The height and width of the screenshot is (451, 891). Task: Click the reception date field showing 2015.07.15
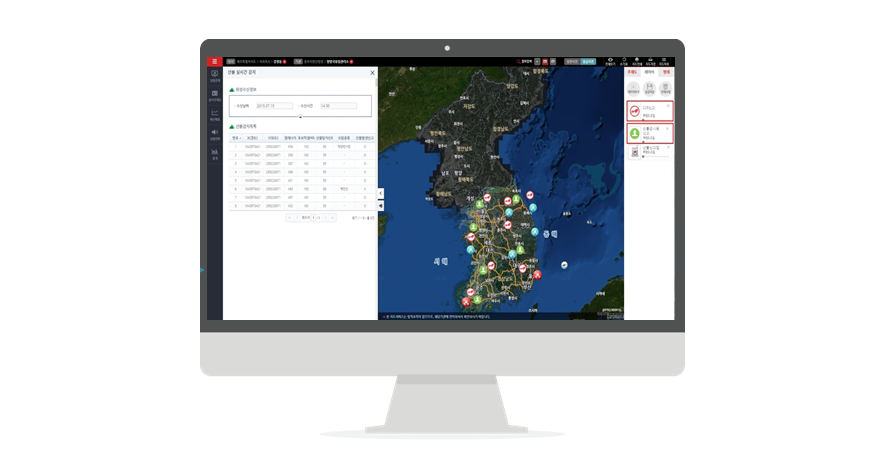pyautogui.click(x=274, y=106)
